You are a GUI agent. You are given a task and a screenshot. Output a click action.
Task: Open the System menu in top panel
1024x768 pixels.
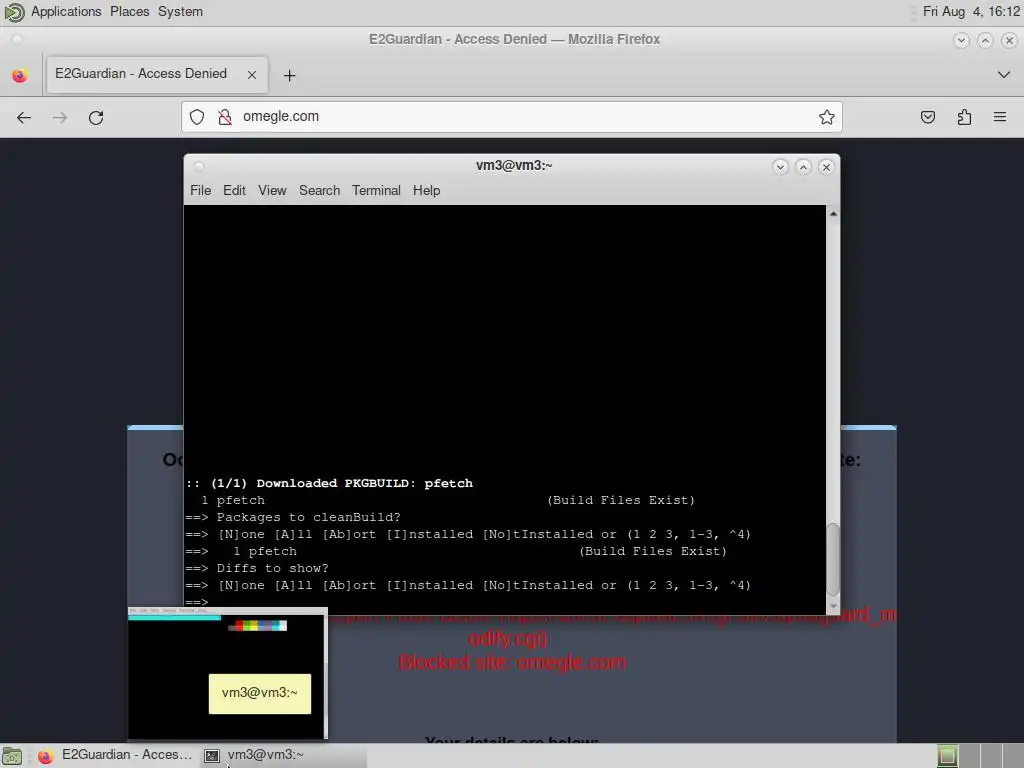(x=180, y=12)
